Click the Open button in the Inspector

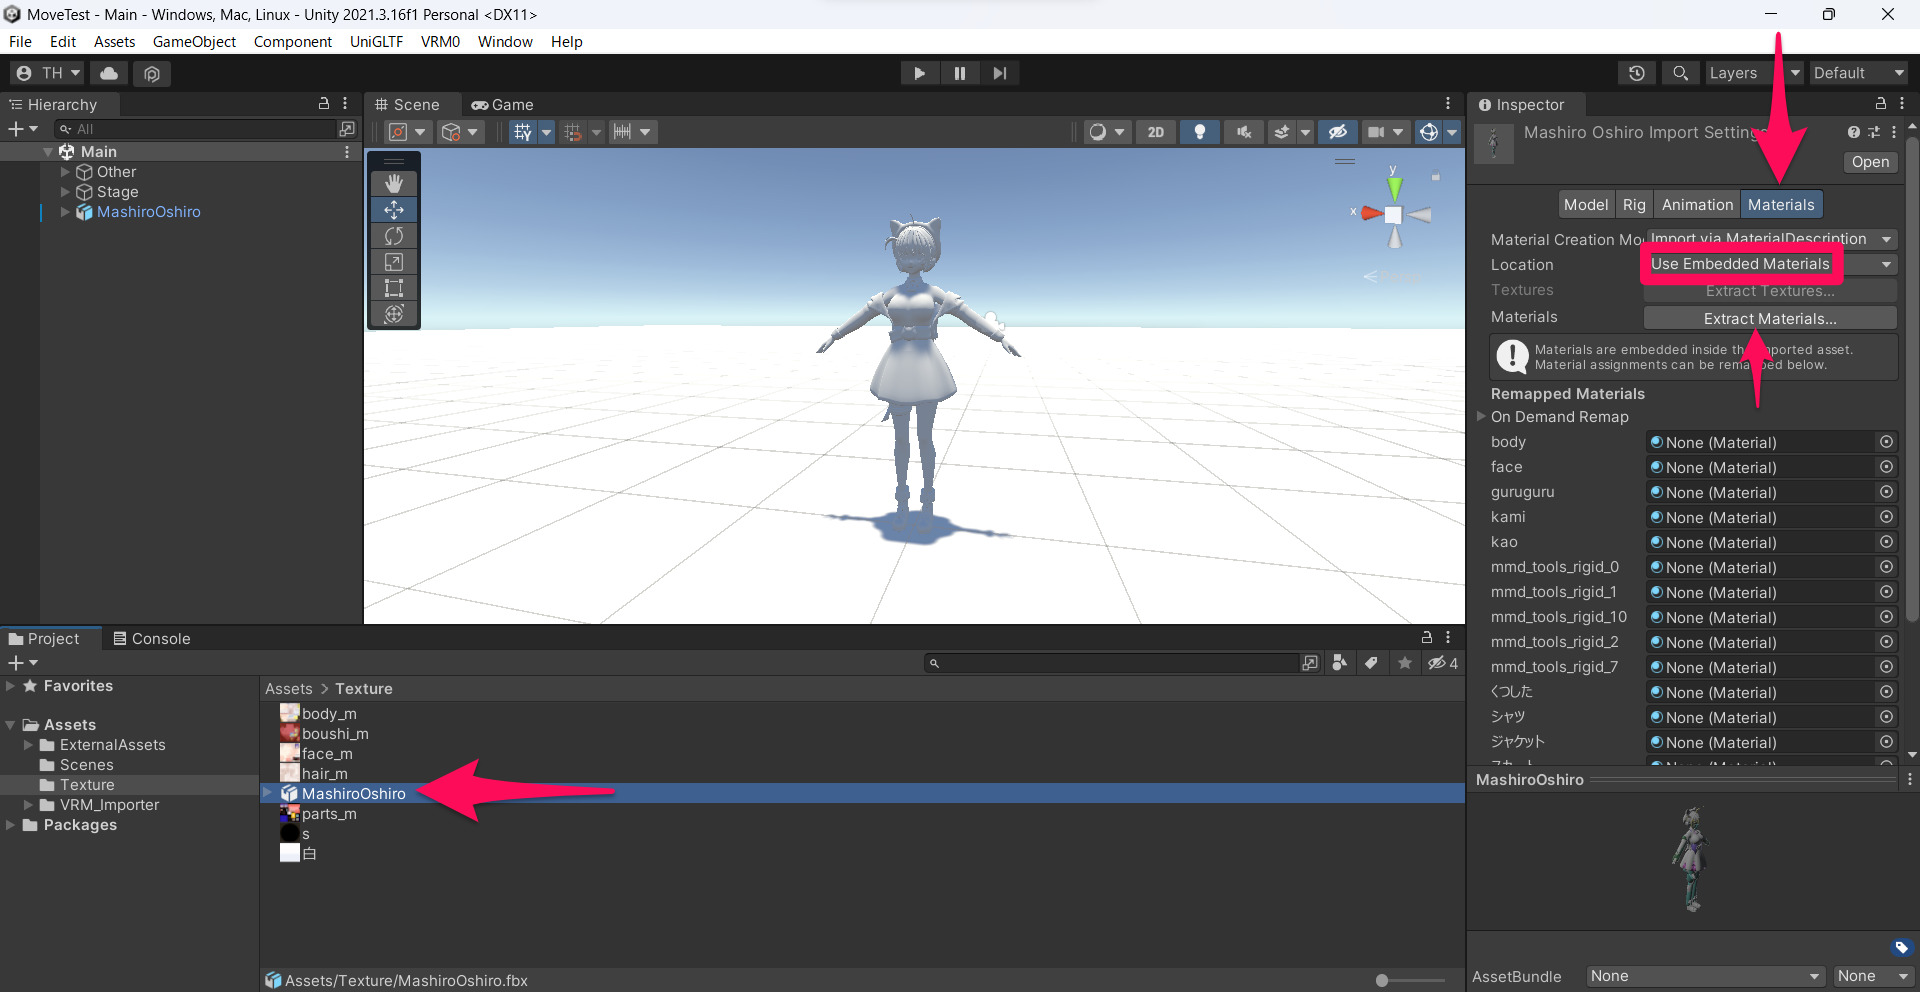pyautogui.click(x=1869, y=161)
